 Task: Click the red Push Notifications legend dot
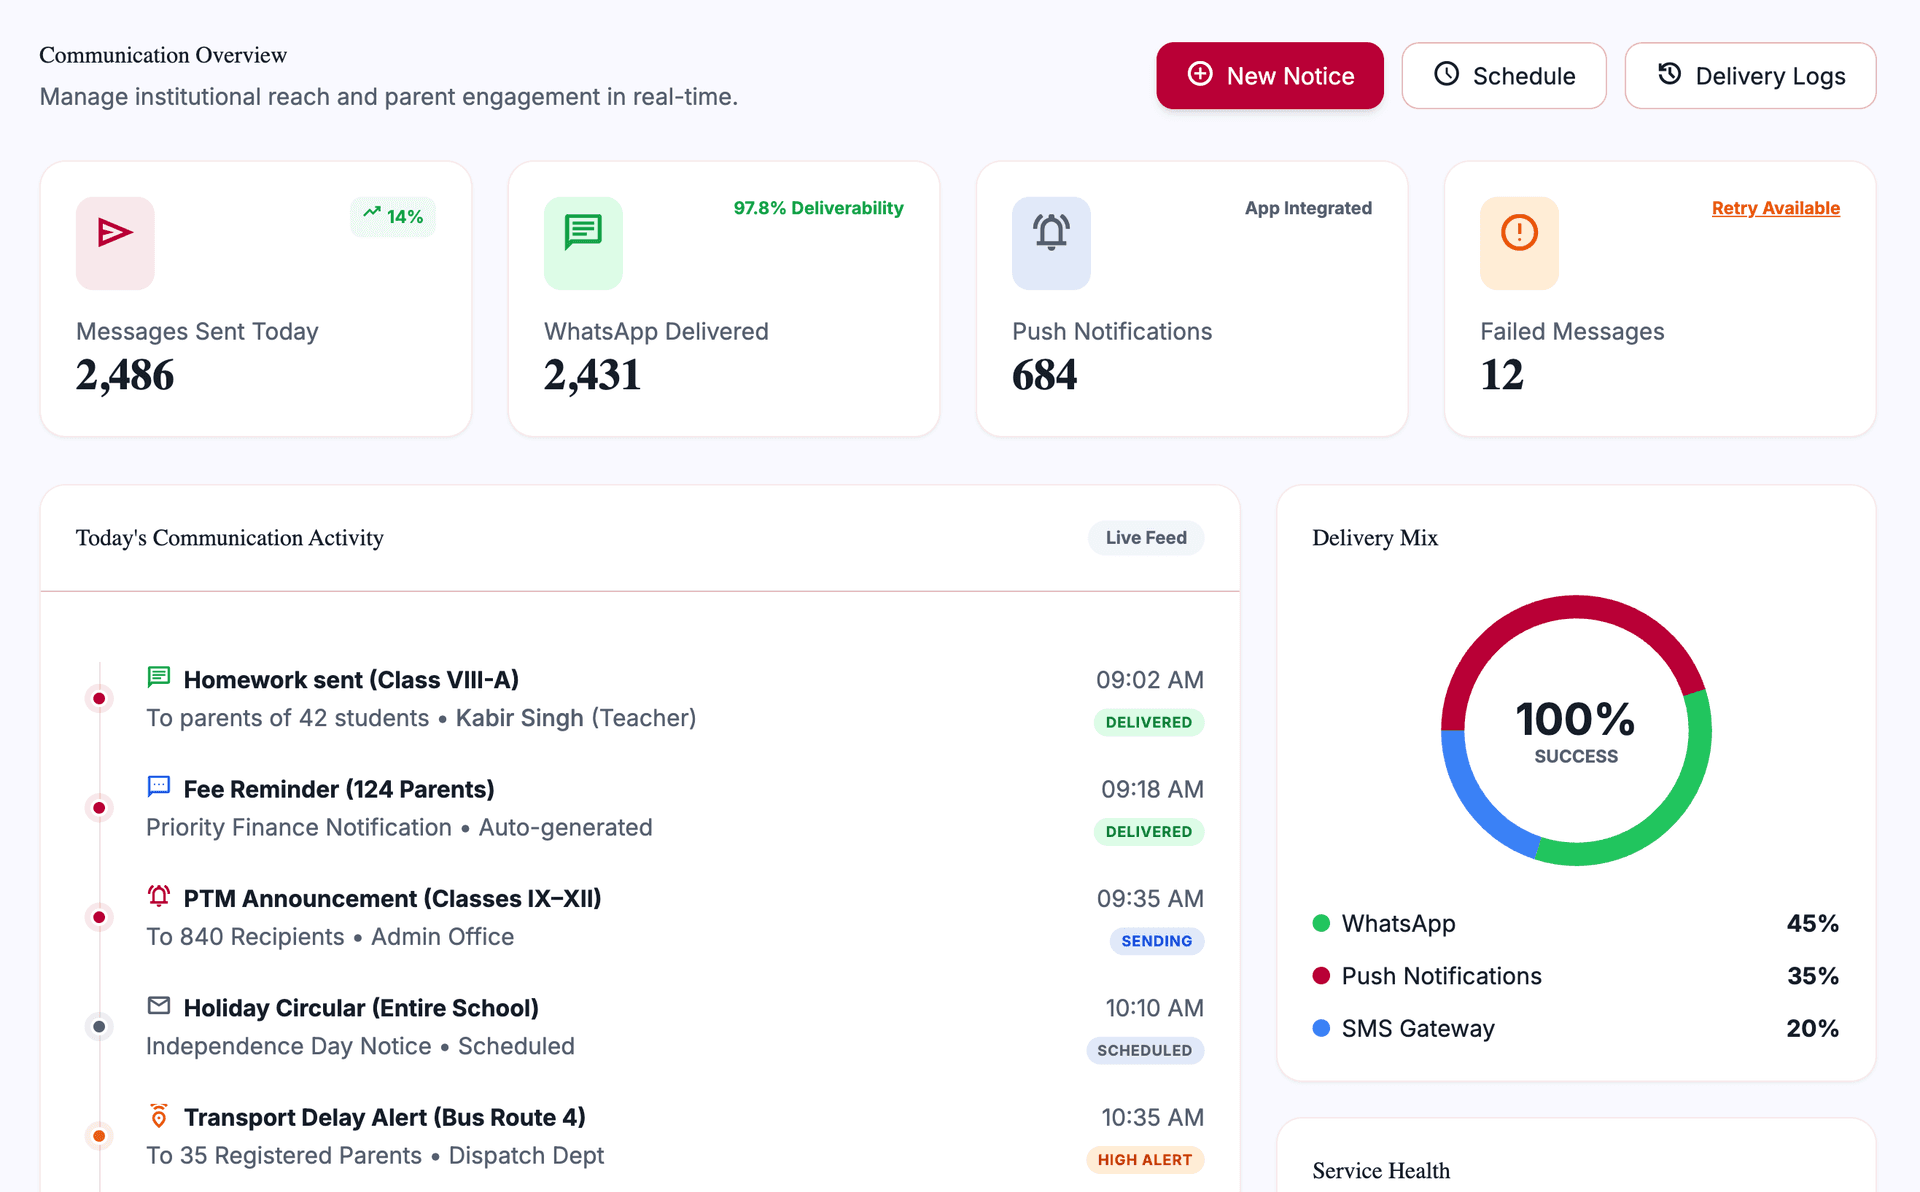[x=1321, y=976]
